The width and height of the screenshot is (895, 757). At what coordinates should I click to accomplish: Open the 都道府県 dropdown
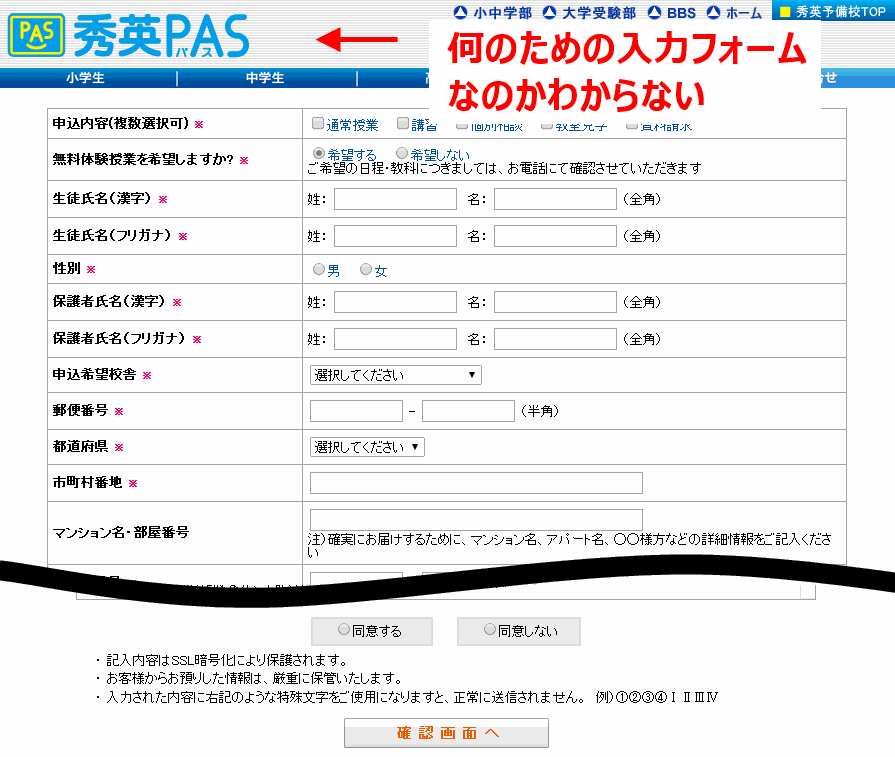coord(367,447)
